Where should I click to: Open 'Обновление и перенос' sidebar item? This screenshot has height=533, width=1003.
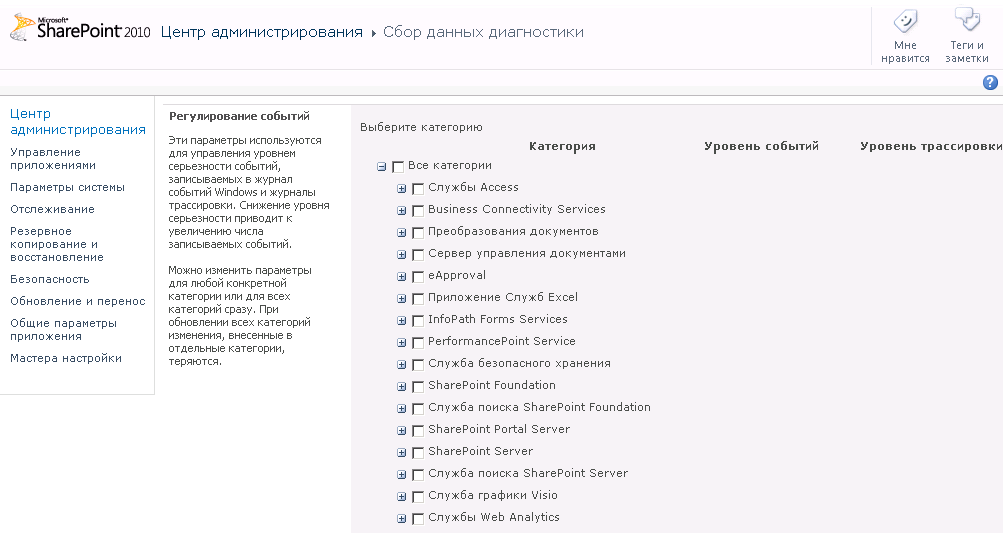point(78,301)
